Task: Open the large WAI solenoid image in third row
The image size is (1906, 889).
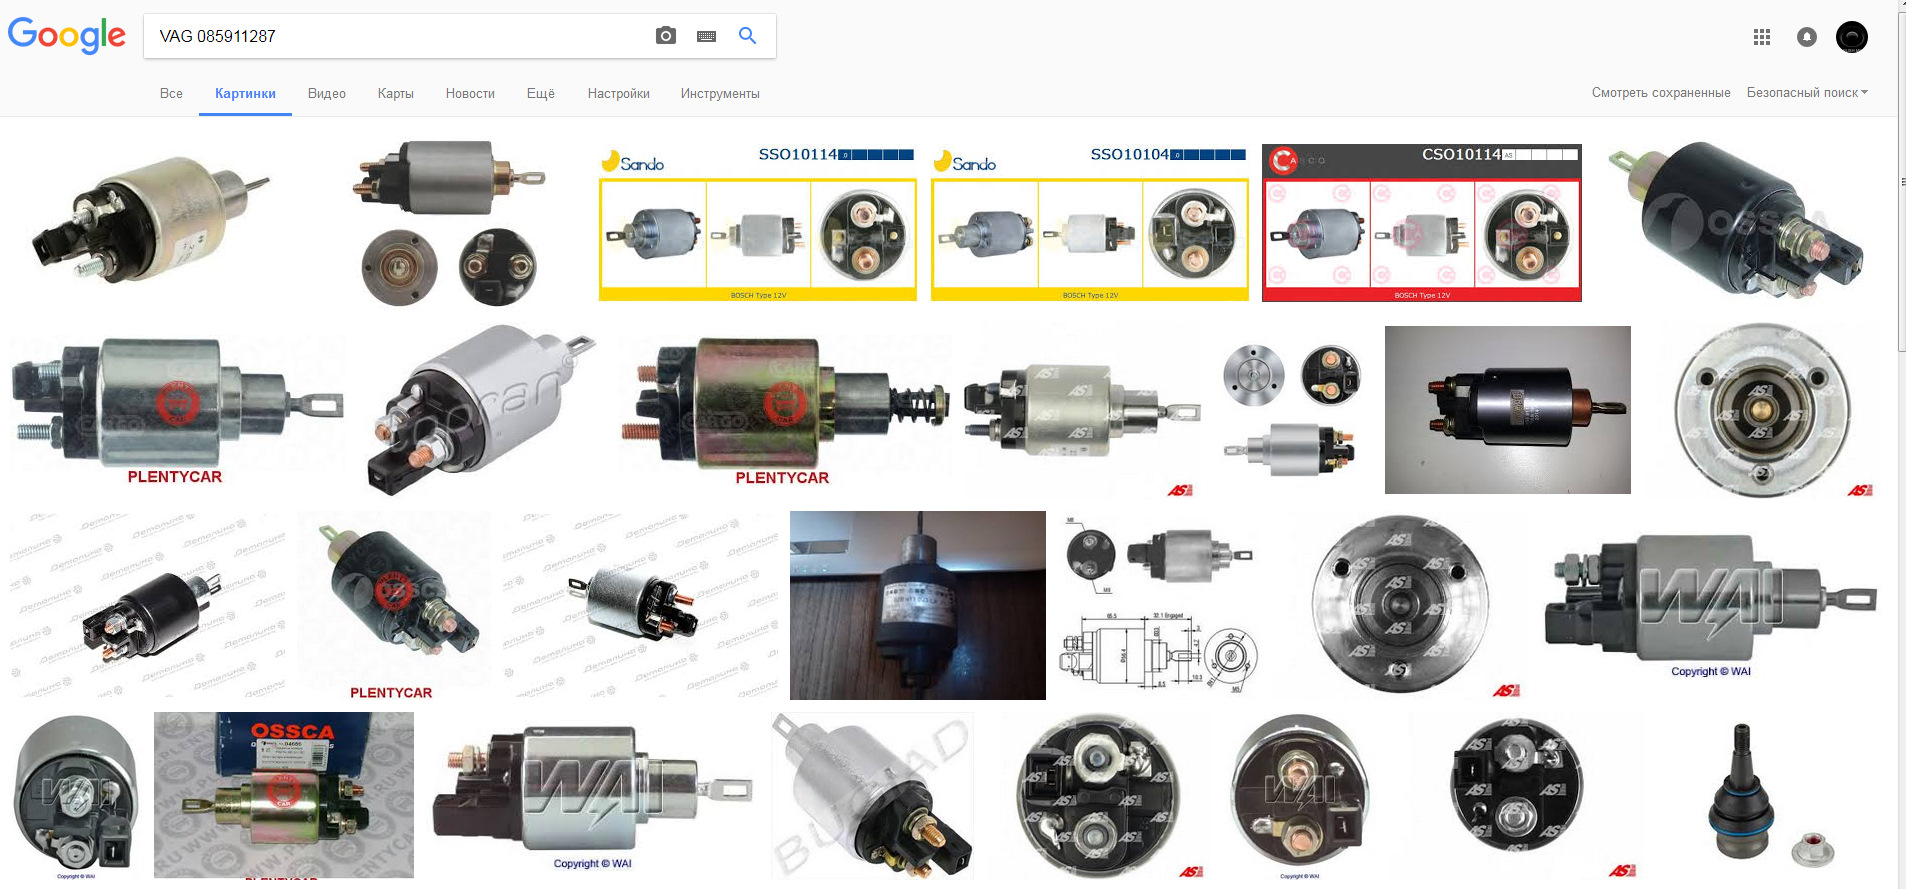Action: [1711, 605]
